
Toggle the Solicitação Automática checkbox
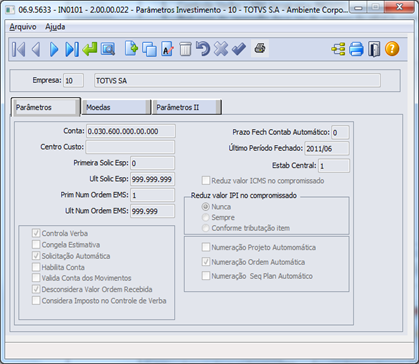36,256
